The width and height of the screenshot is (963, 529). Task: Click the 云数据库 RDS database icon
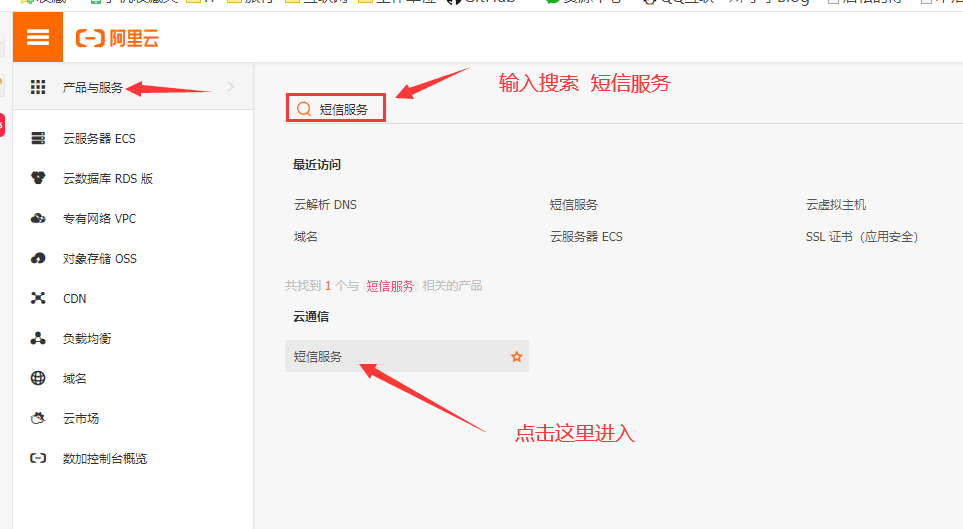(38, 178)
